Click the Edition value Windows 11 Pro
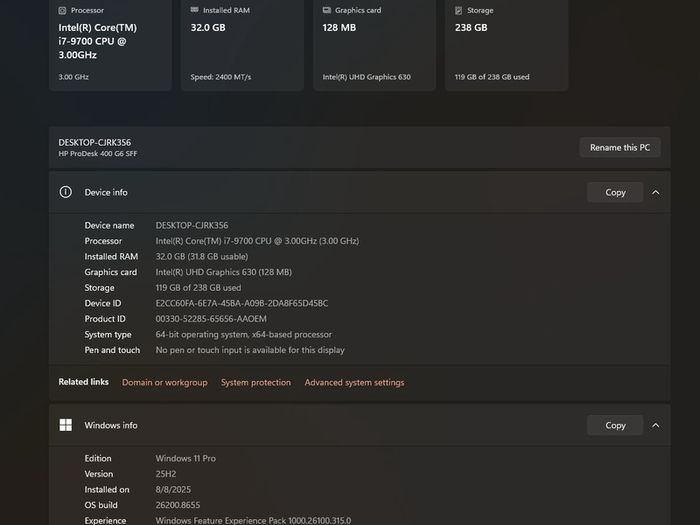This screenshot has width=700, height=525. click(x=186, y=458)
